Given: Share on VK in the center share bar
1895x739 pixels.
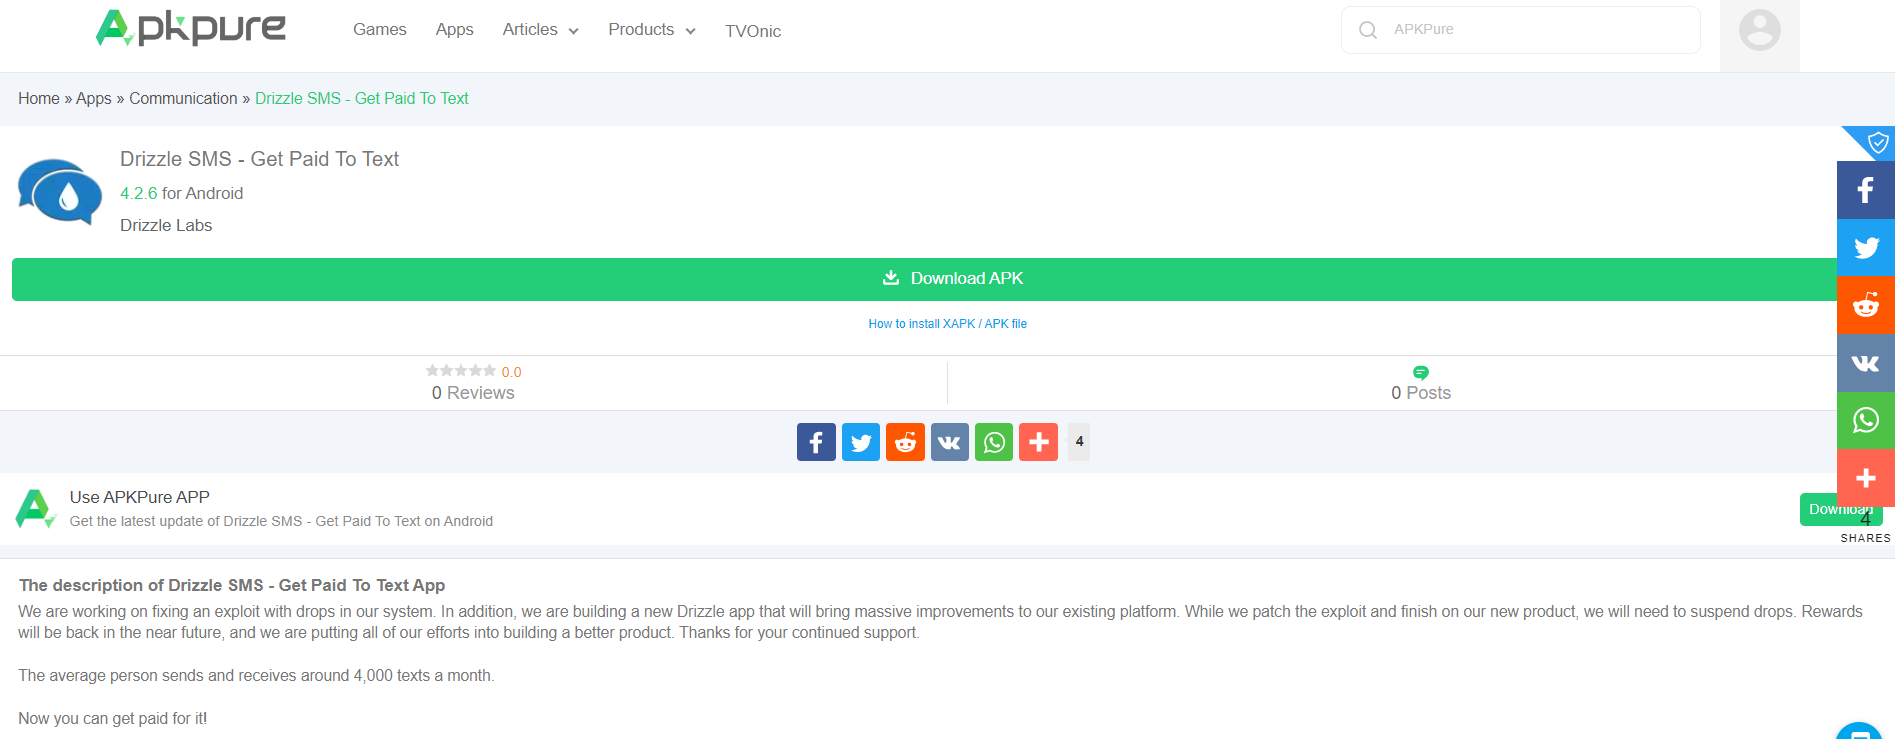Looking at the screenshot, I should point(950,442).
